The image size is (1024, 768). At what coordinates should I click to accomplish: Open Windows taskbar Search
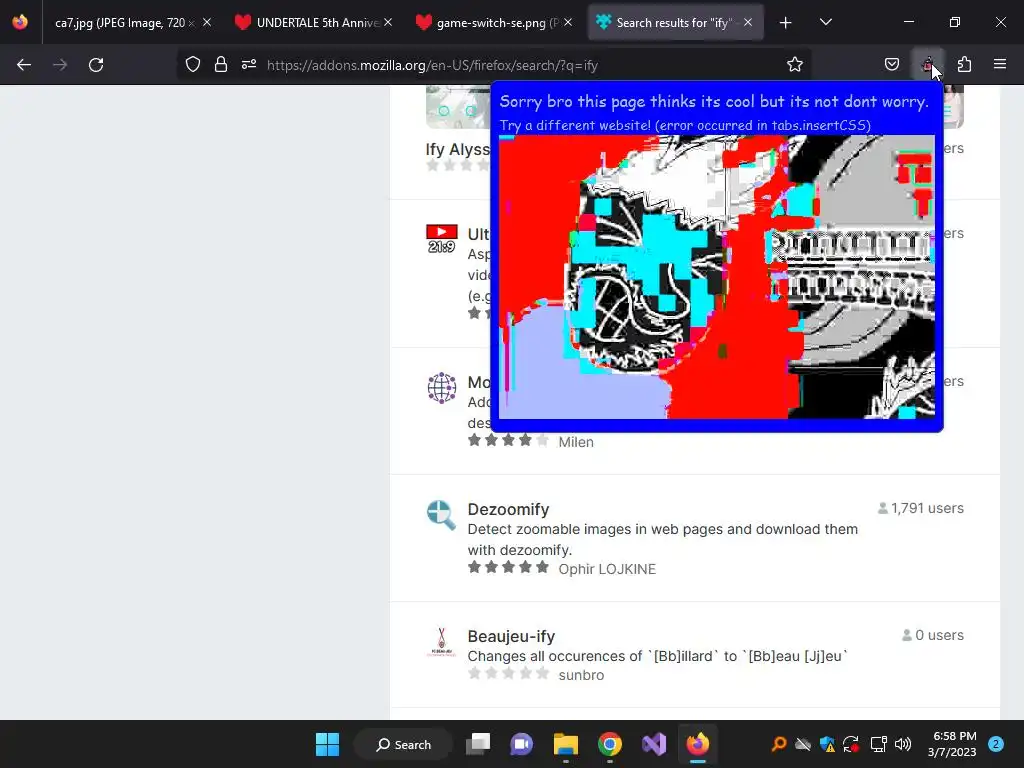404,744
